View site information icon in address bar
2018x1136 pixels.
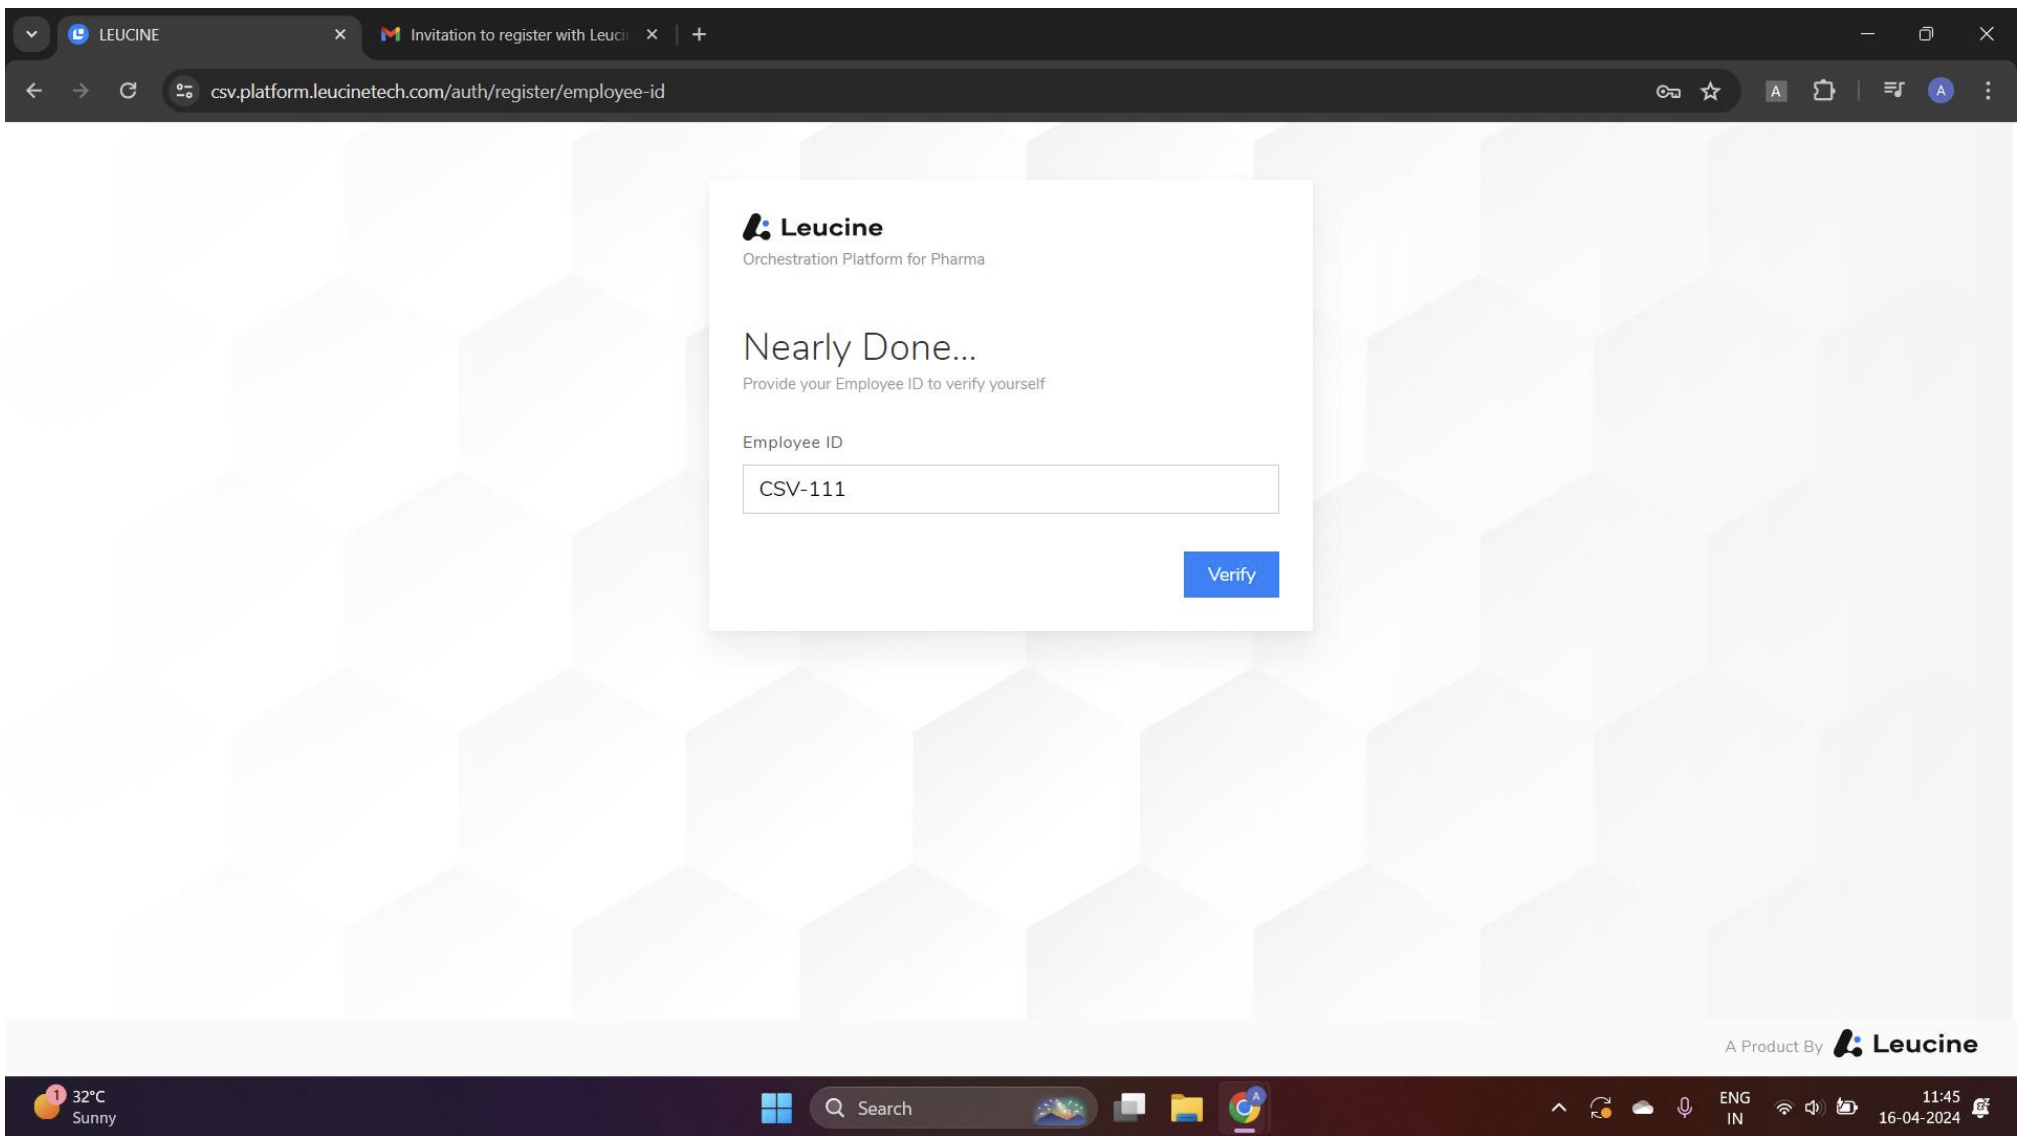tap(184, 91)
